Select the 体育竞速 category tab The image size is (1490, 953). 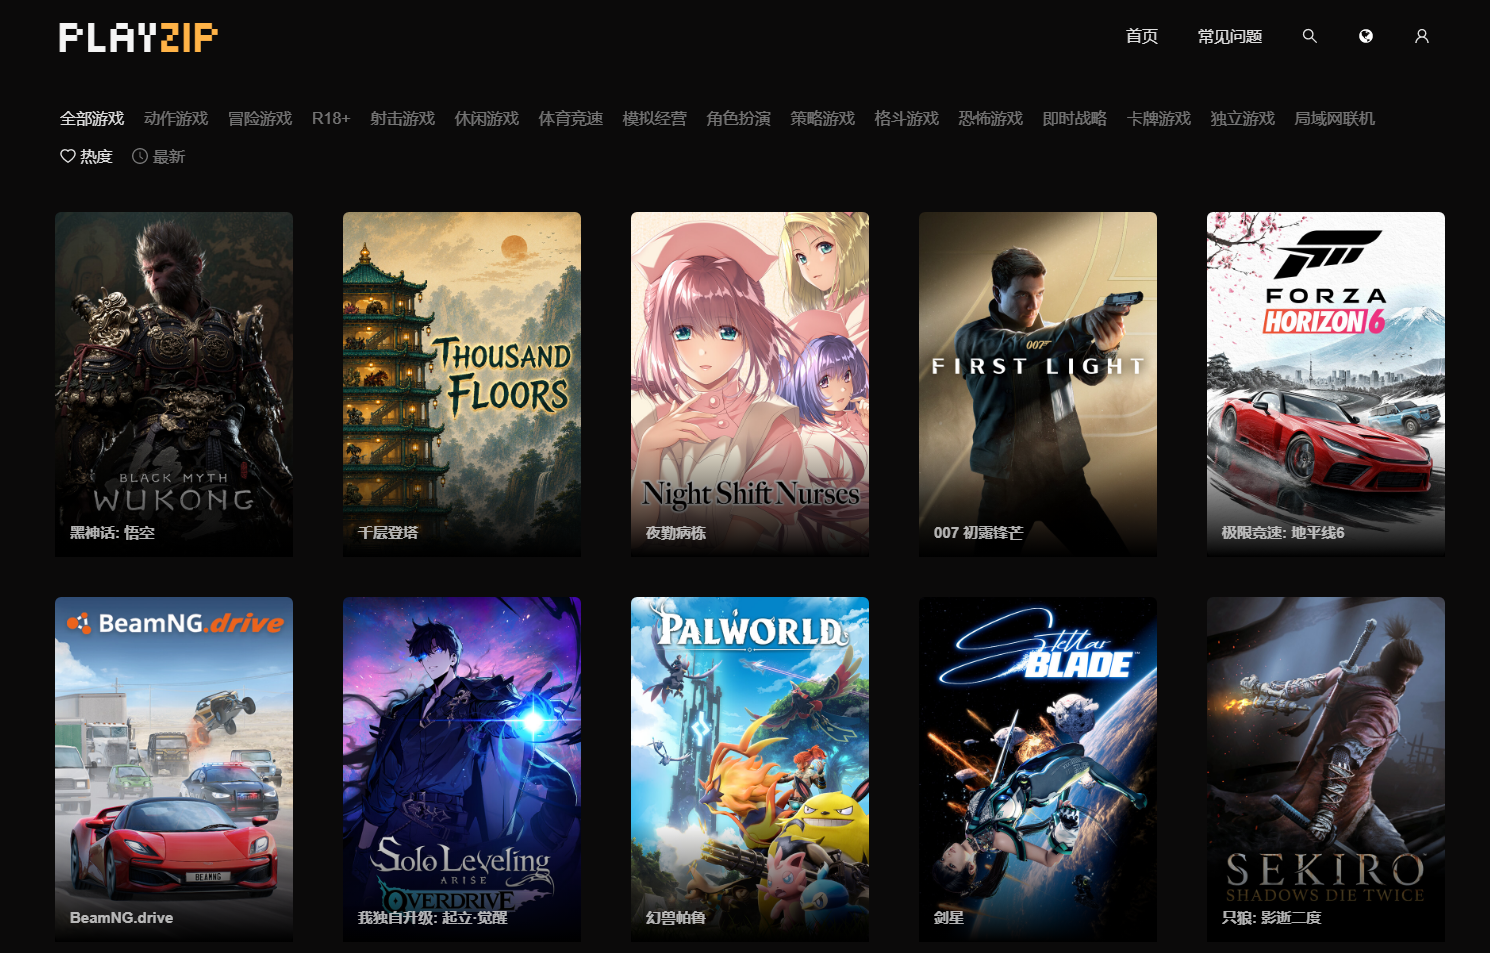(x=570, y=118)
